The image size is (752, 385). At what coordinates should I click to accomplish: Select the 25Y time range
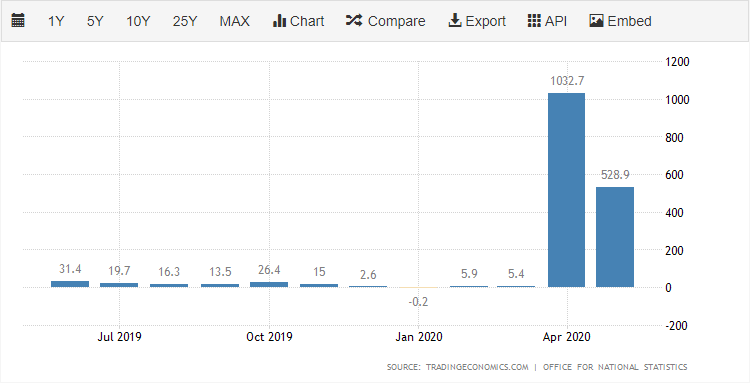point(185,21)
